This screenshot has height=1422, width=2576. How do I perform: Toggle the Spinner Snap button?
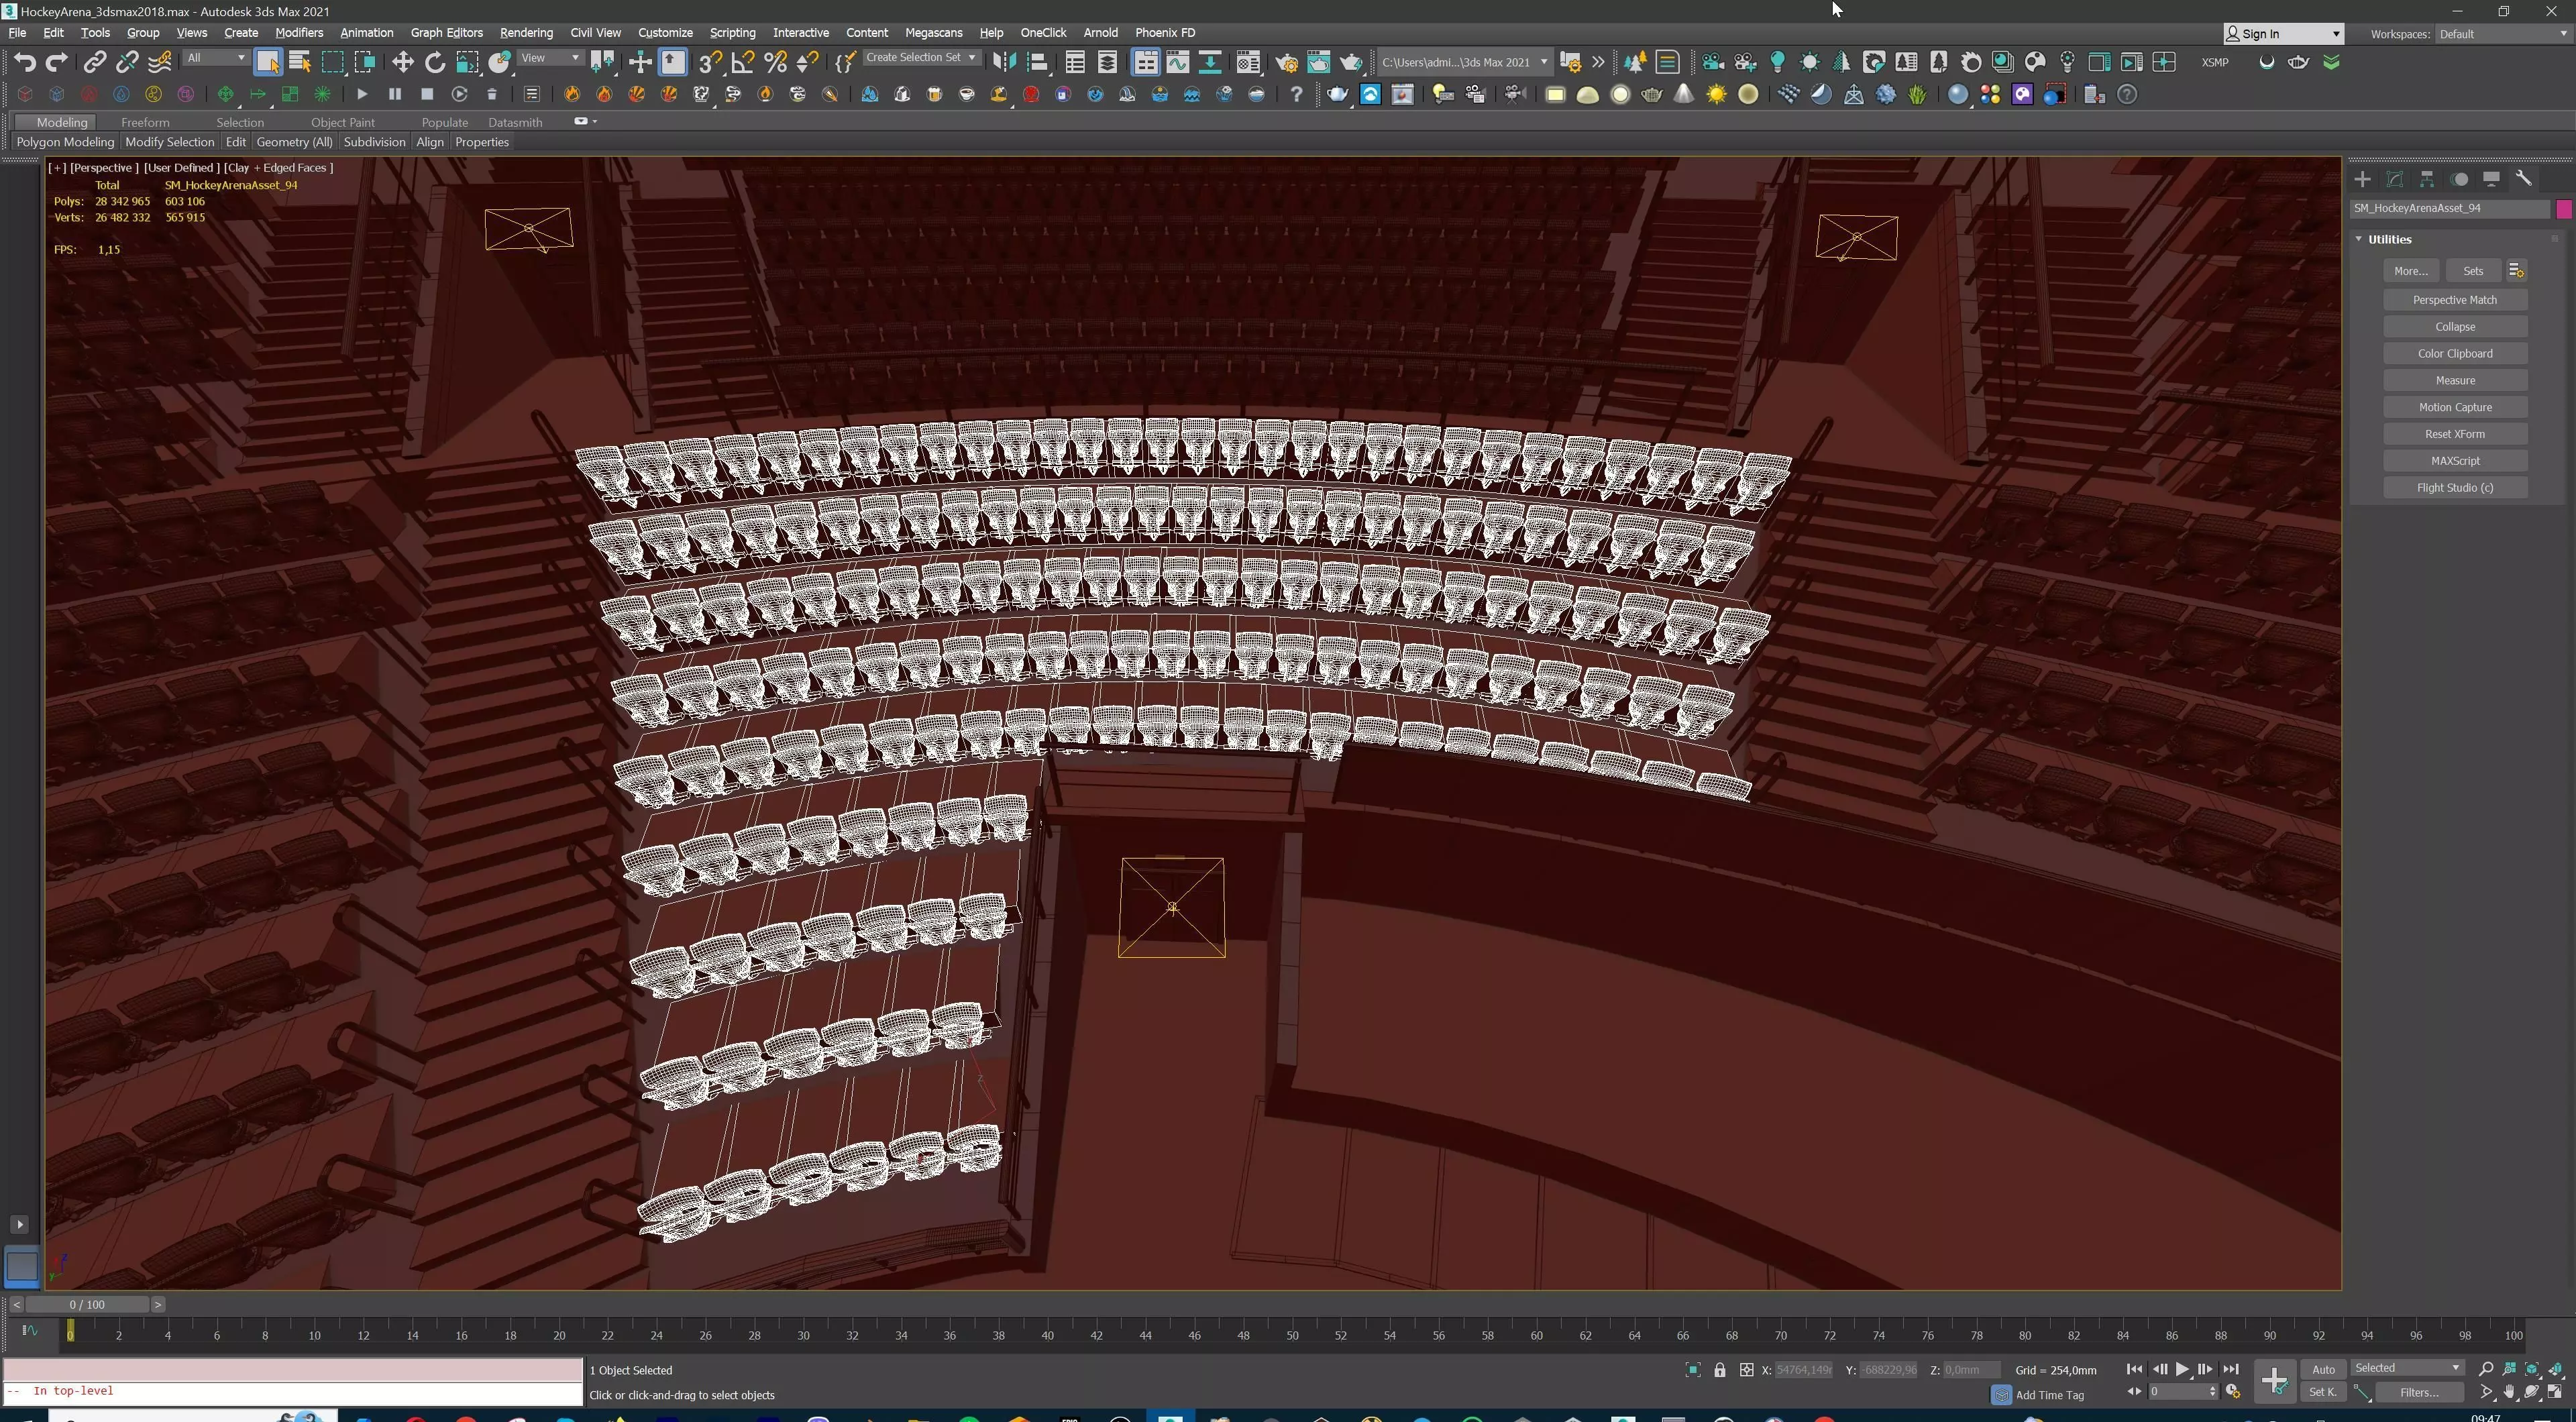click(x=807, y=62)
